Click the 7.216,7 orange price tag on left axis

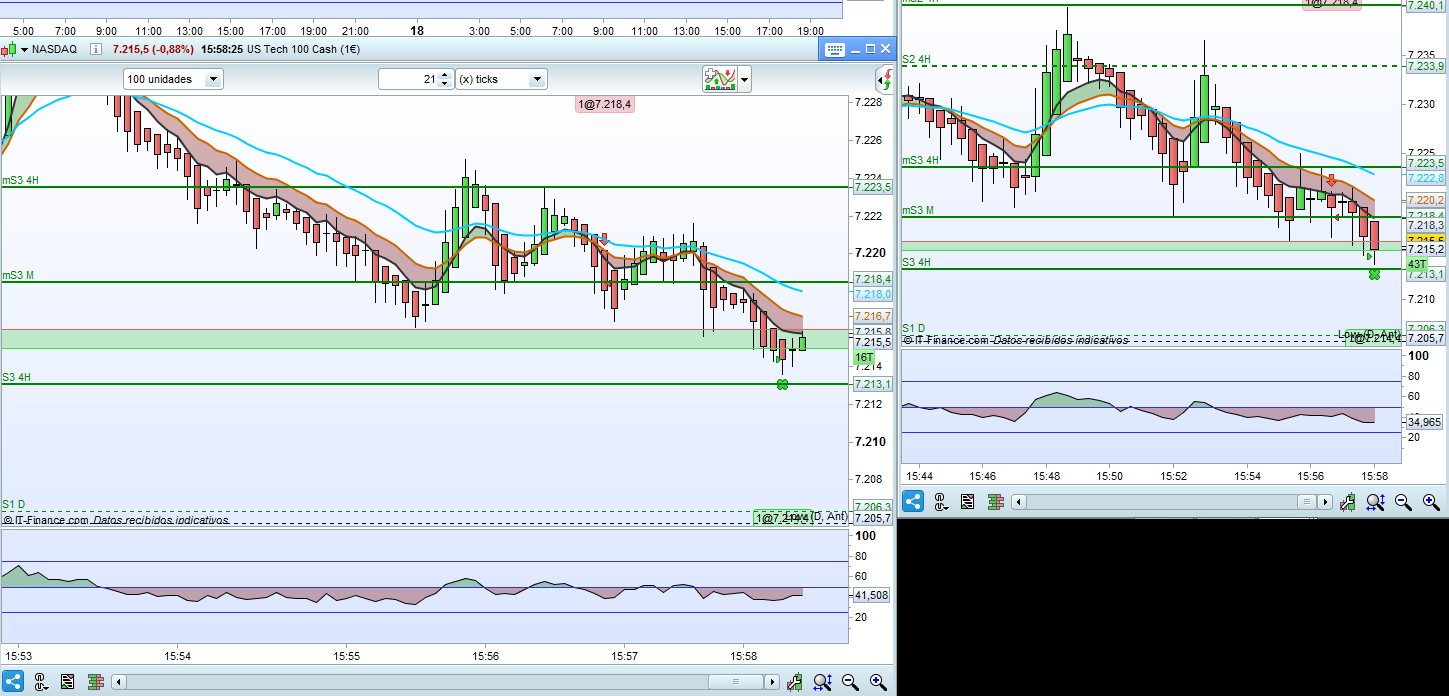tap(872, 316)
